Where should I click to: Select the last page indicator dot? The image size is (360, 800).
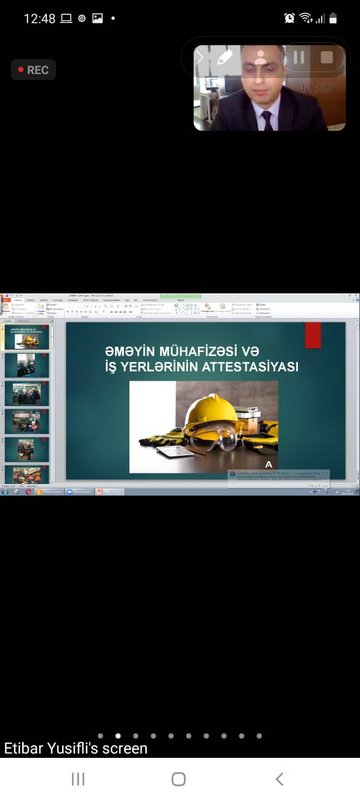point(259,736)
